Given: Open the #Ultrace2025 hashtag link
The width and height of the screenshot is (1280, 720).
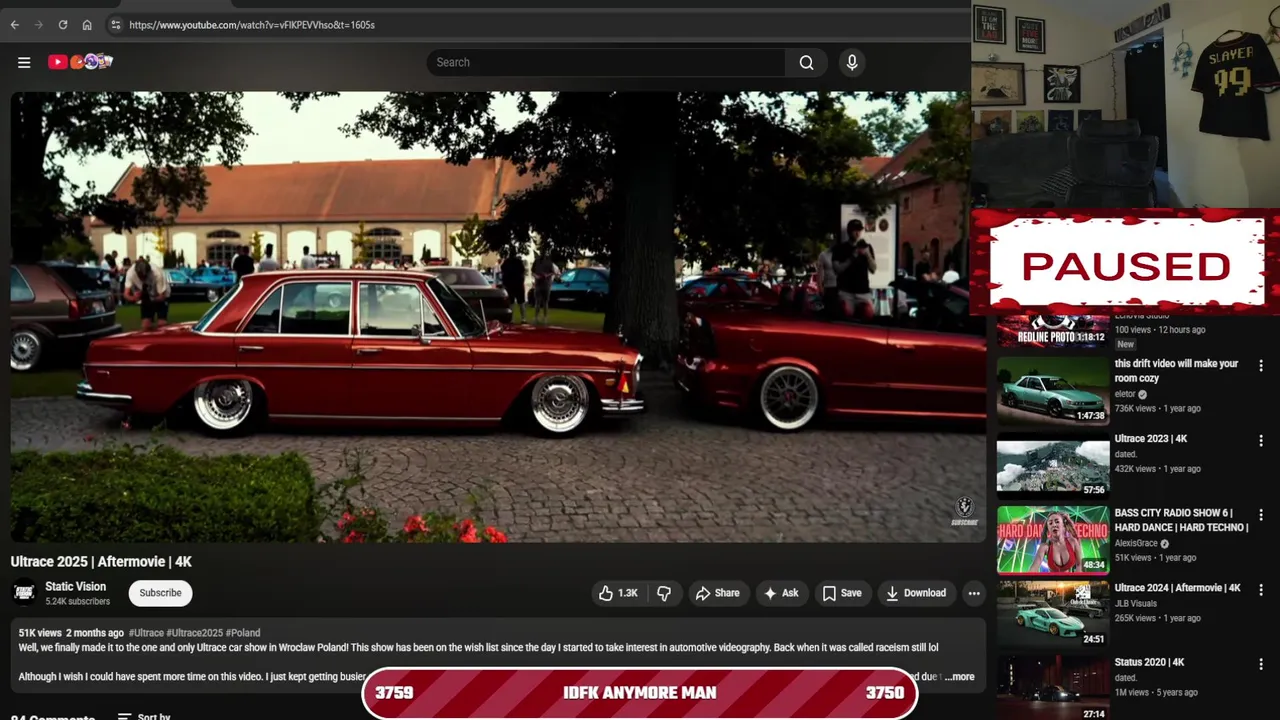Looking at the screenshot, I should coord(194,633).
